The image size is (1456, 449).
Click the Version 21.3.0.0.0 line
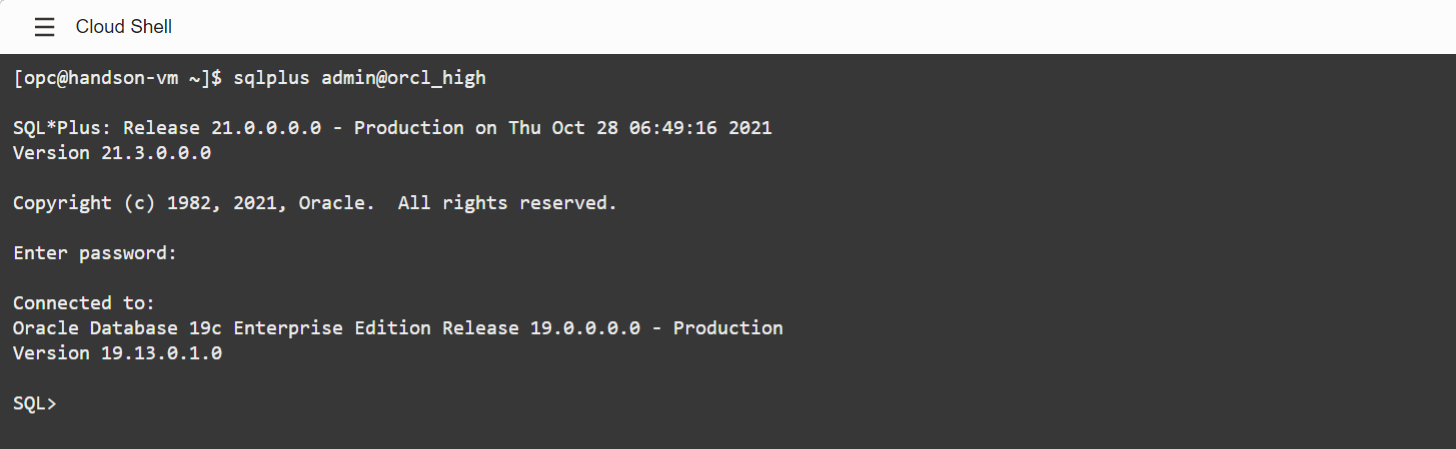tap(112, 153)
